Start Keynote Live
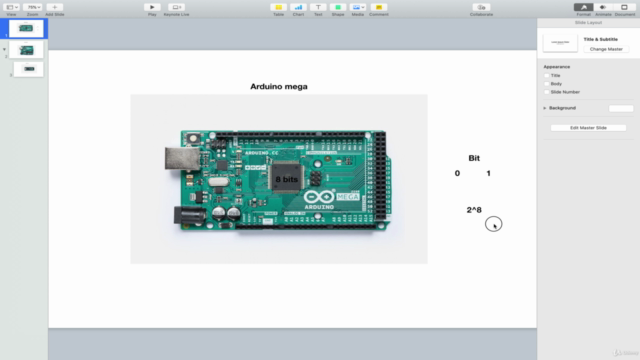 pyautogui.click(x=176, y=7)
